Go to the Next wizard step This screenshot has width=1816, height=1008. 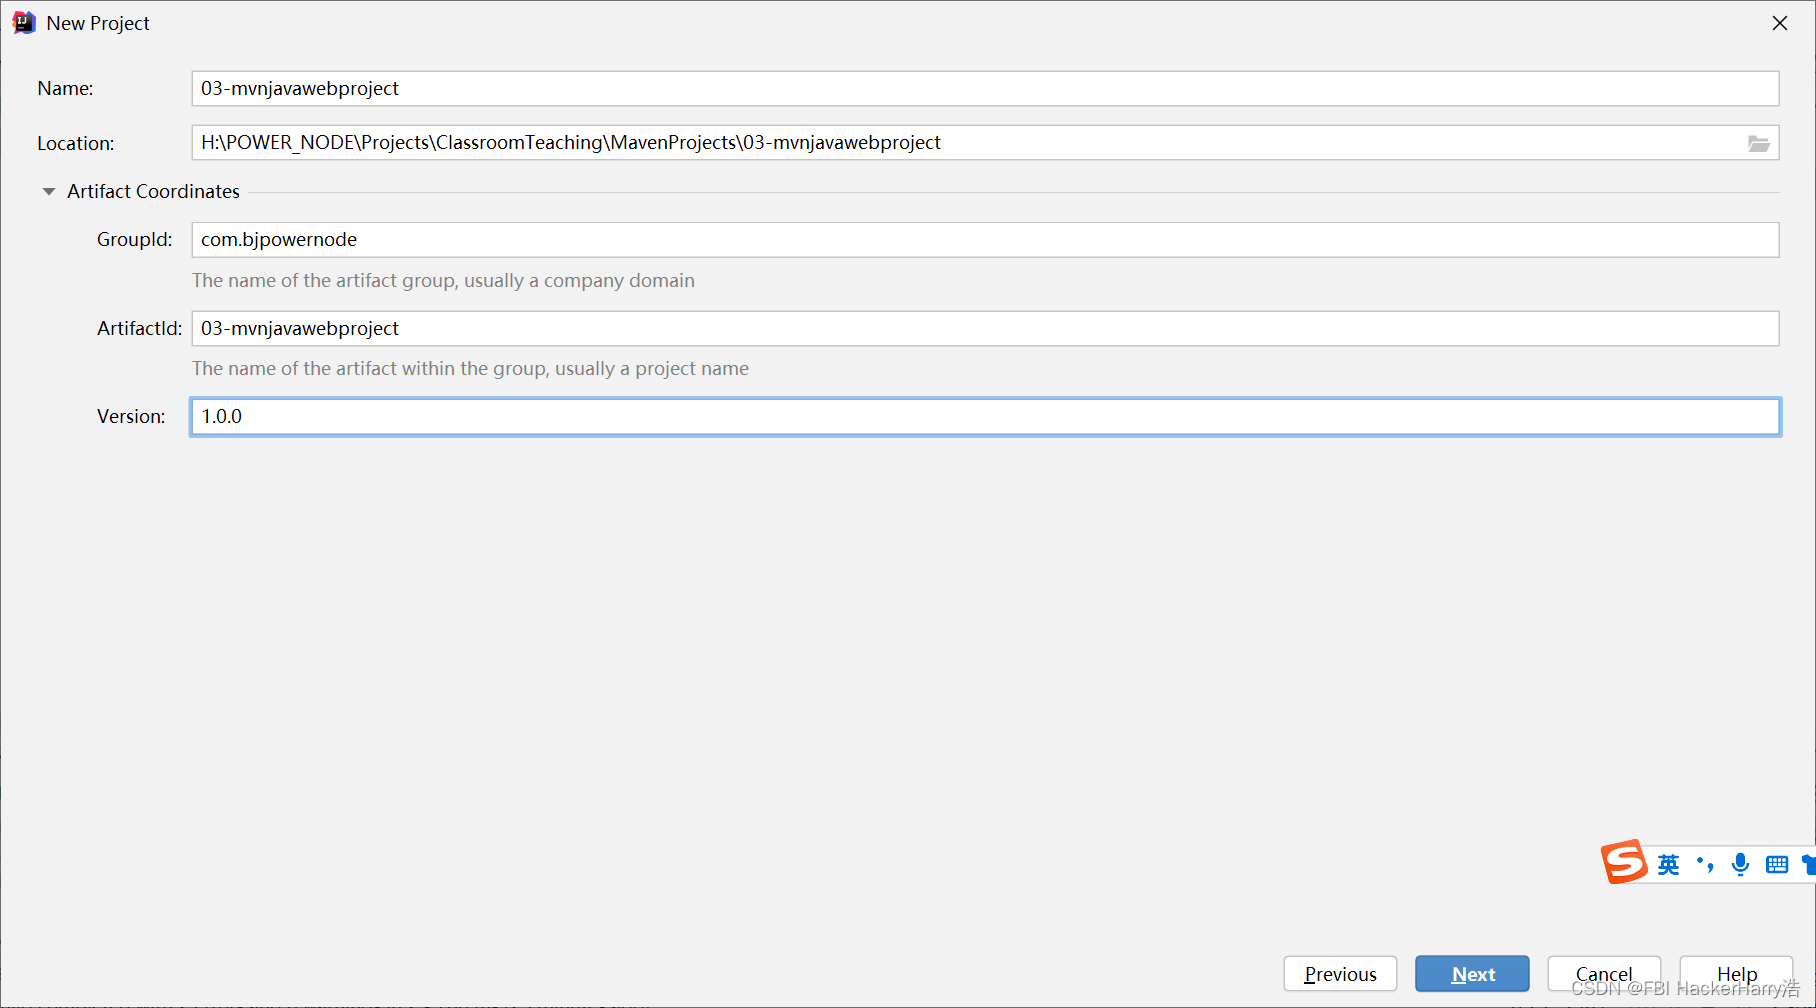pos(1472,974)
